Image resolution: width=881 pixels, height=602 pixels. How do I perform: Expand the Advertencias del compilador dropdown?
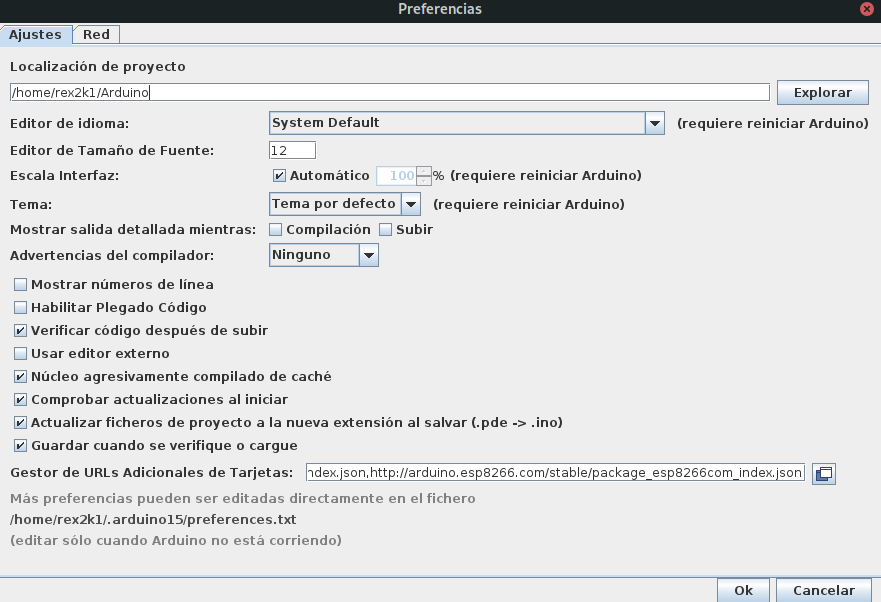368,255
